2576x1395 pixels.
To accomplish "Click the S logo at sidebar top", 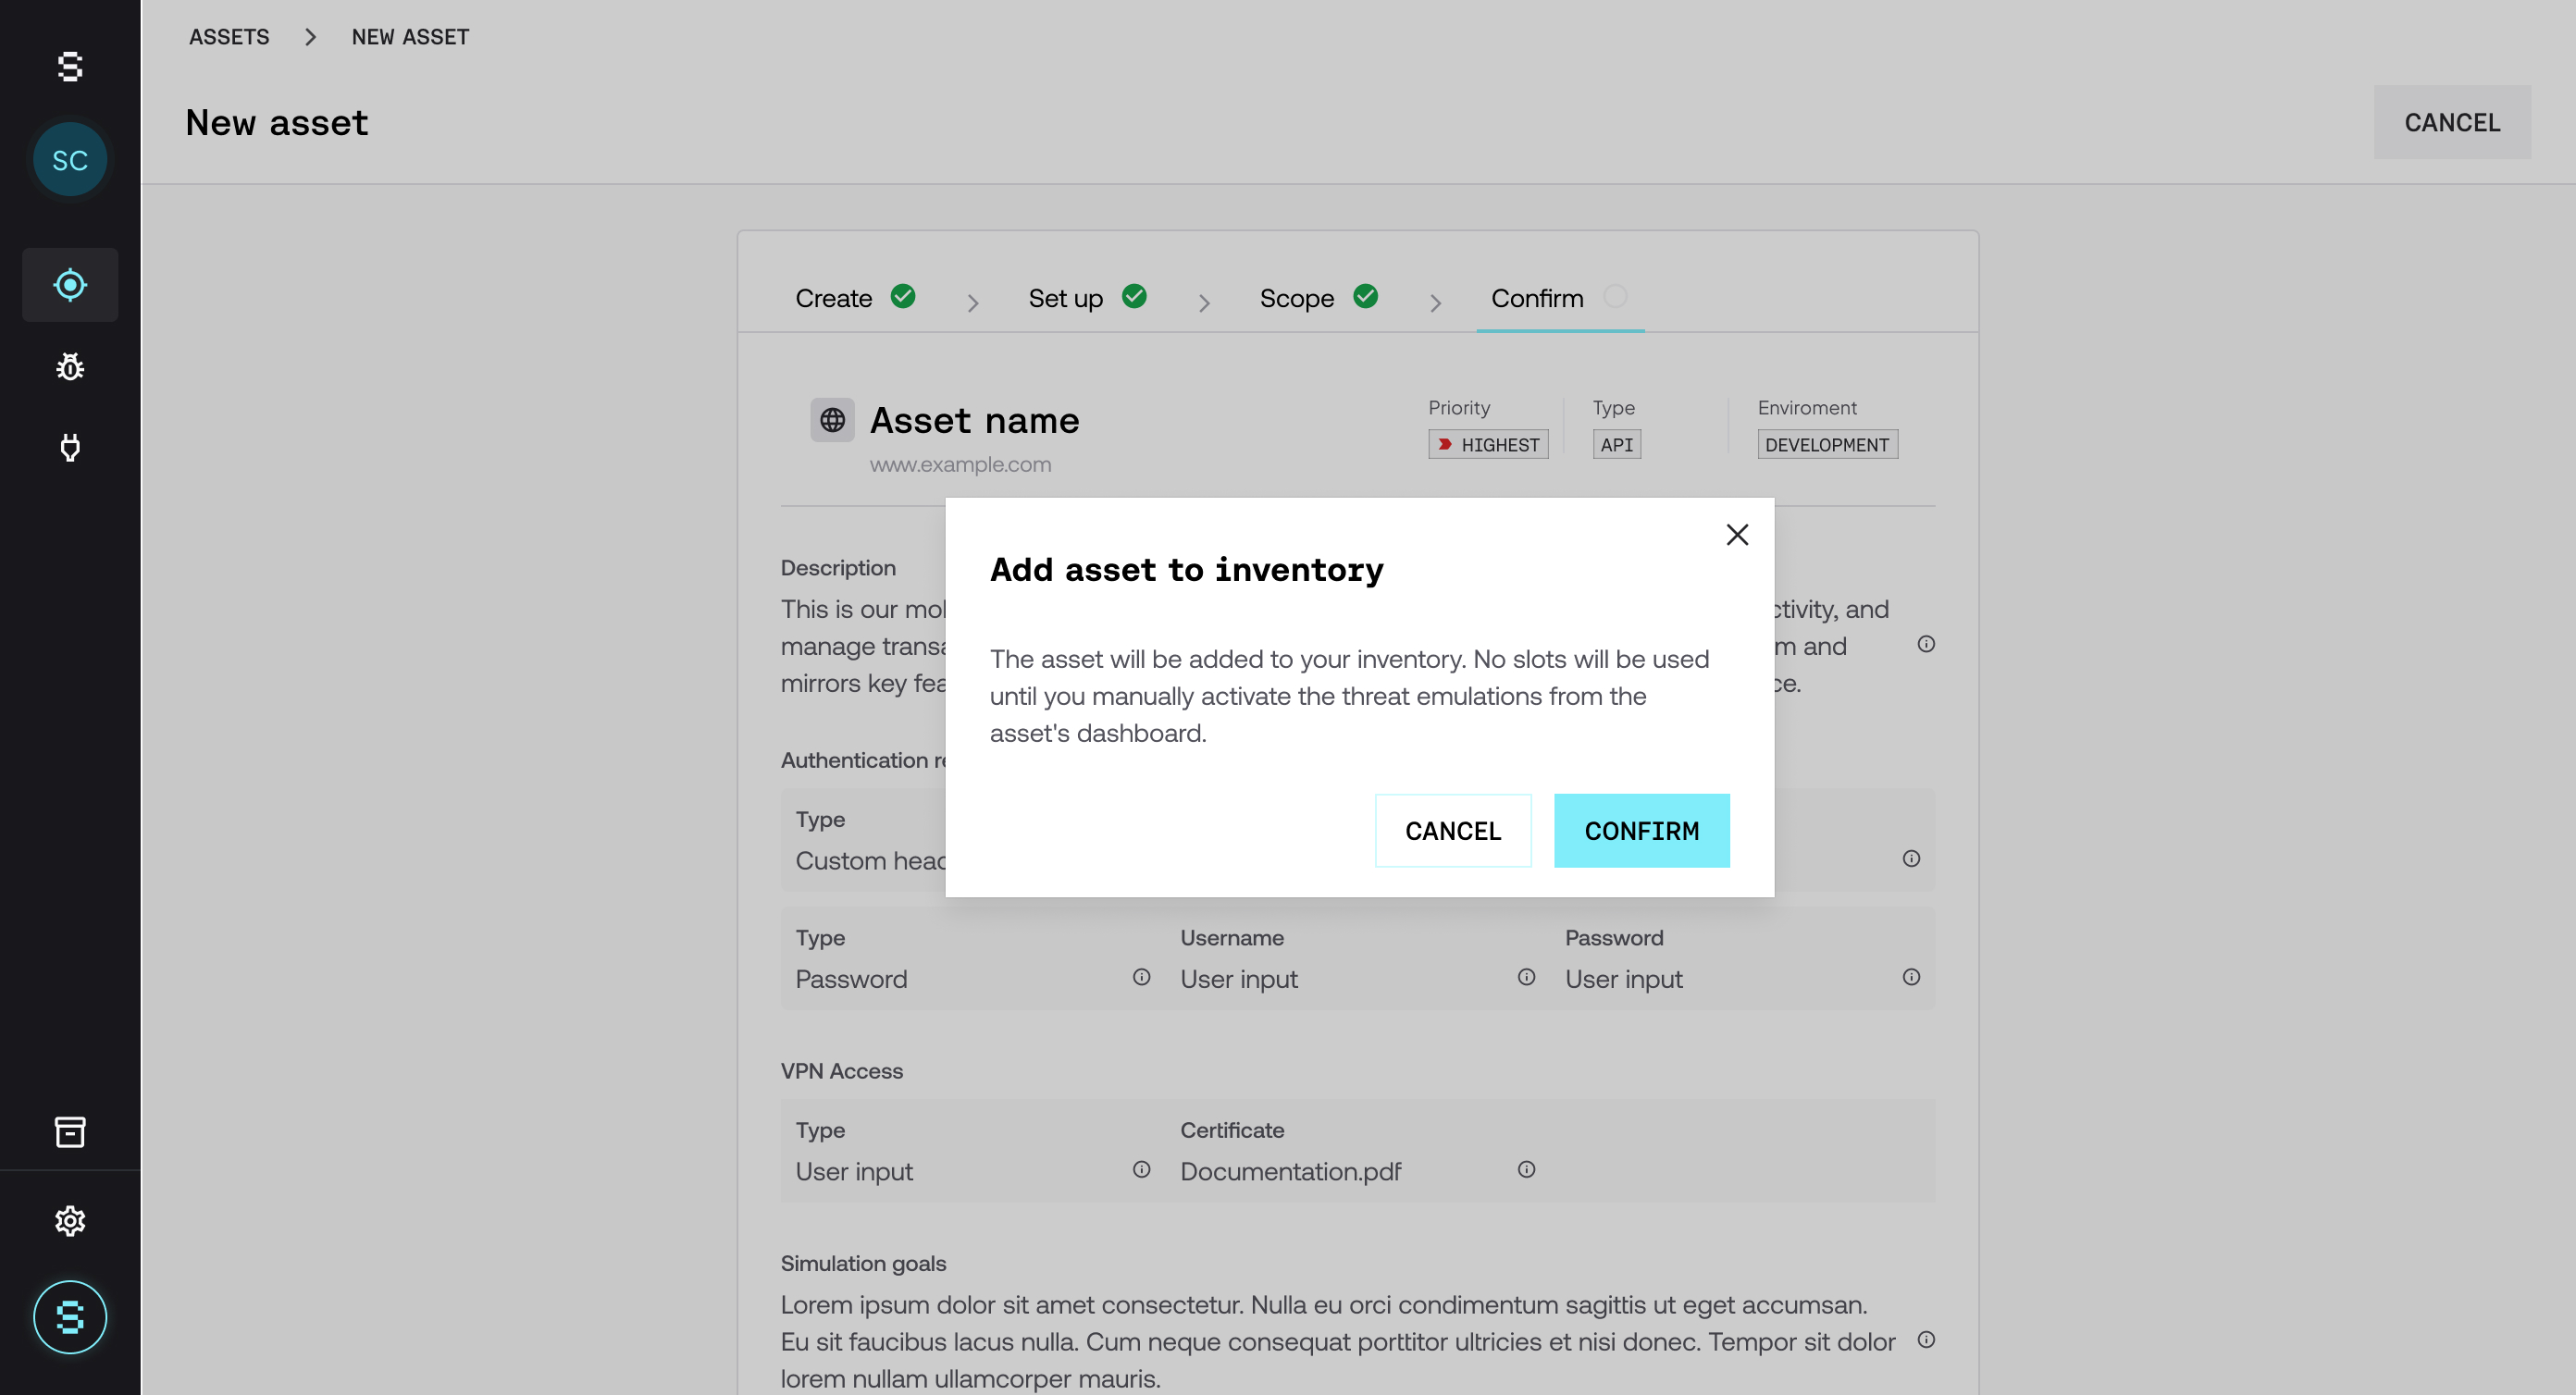I will click(70, 67).
